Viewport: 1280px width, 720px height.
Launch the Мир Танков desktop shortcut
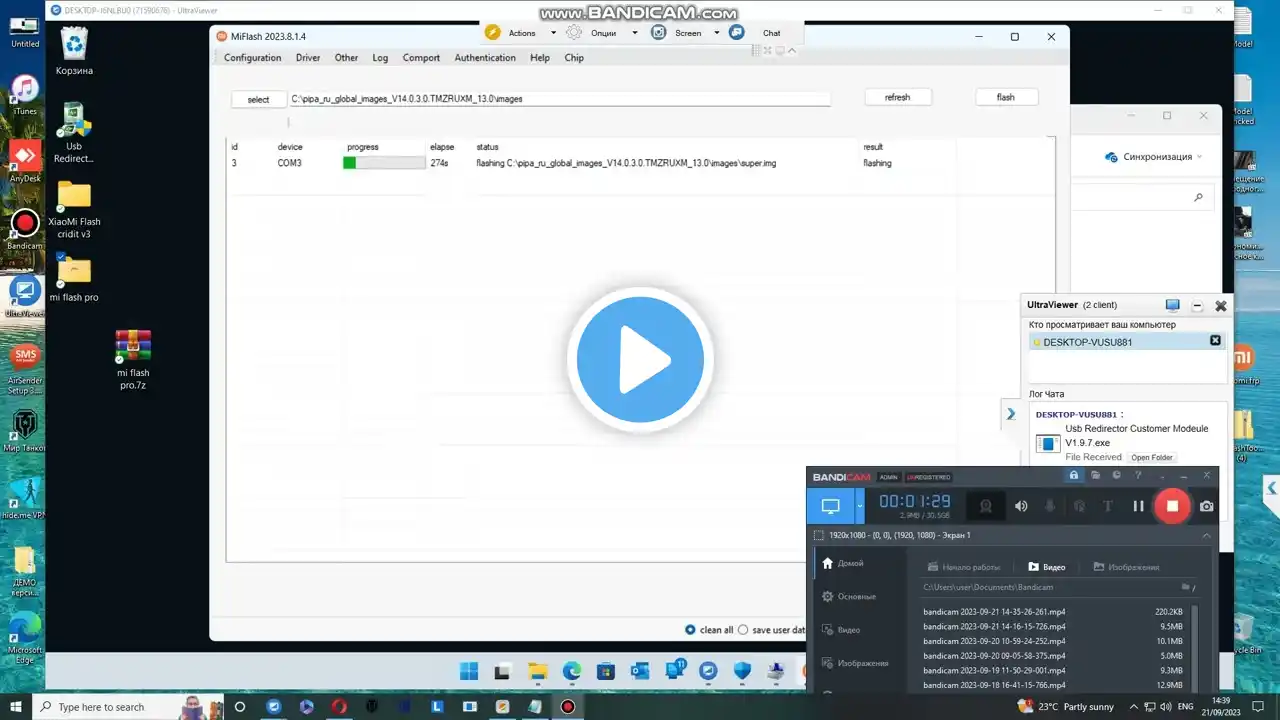[x=25, y=431]
